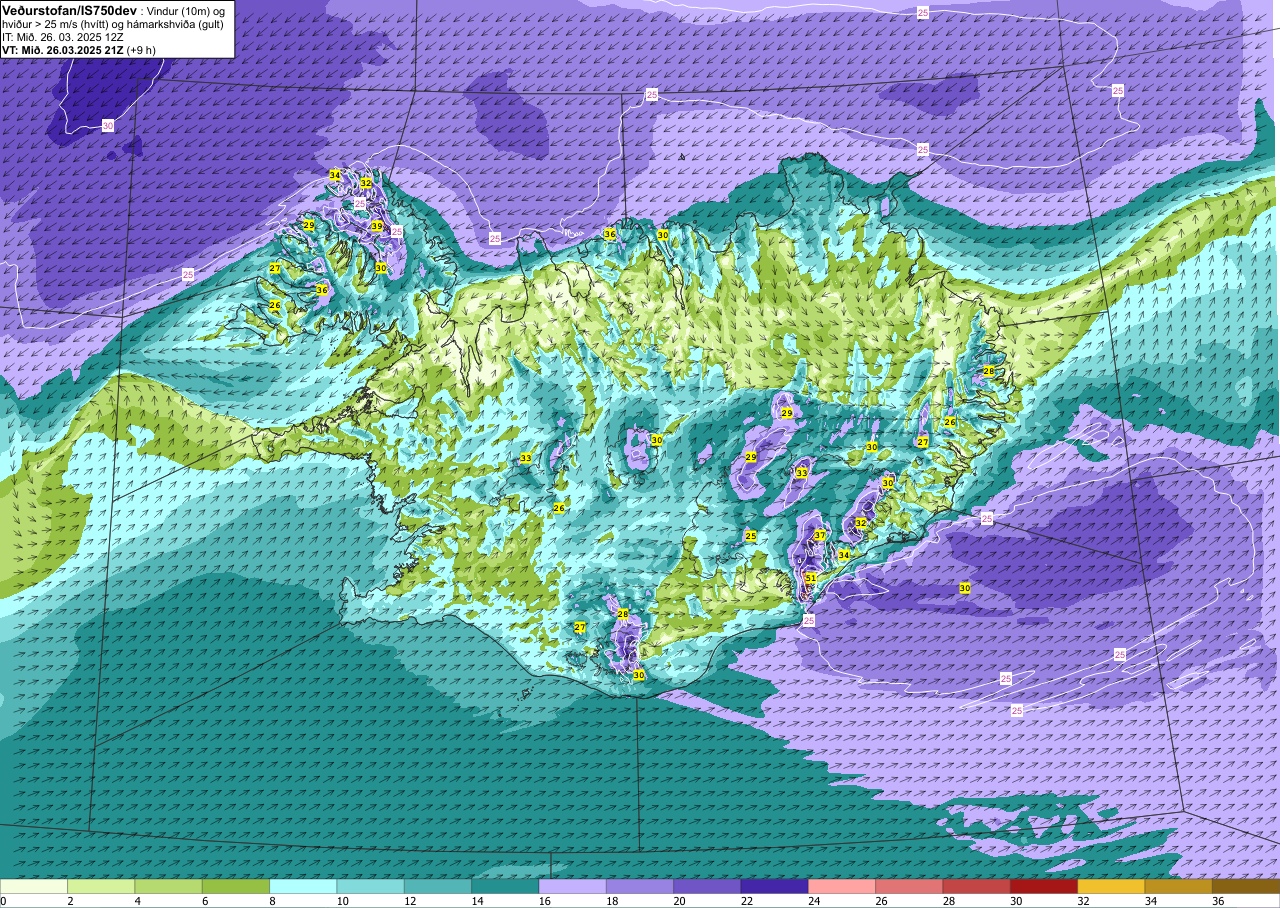Pick the 8–10 m/s light cyan legend swatch
Screen dimensions: 1280x908
303,886
